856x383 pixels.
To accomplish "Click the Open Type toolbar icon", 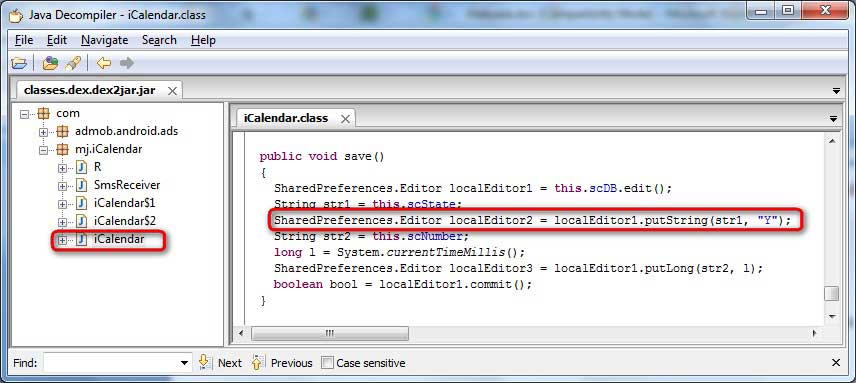I will tap(50, 63).
